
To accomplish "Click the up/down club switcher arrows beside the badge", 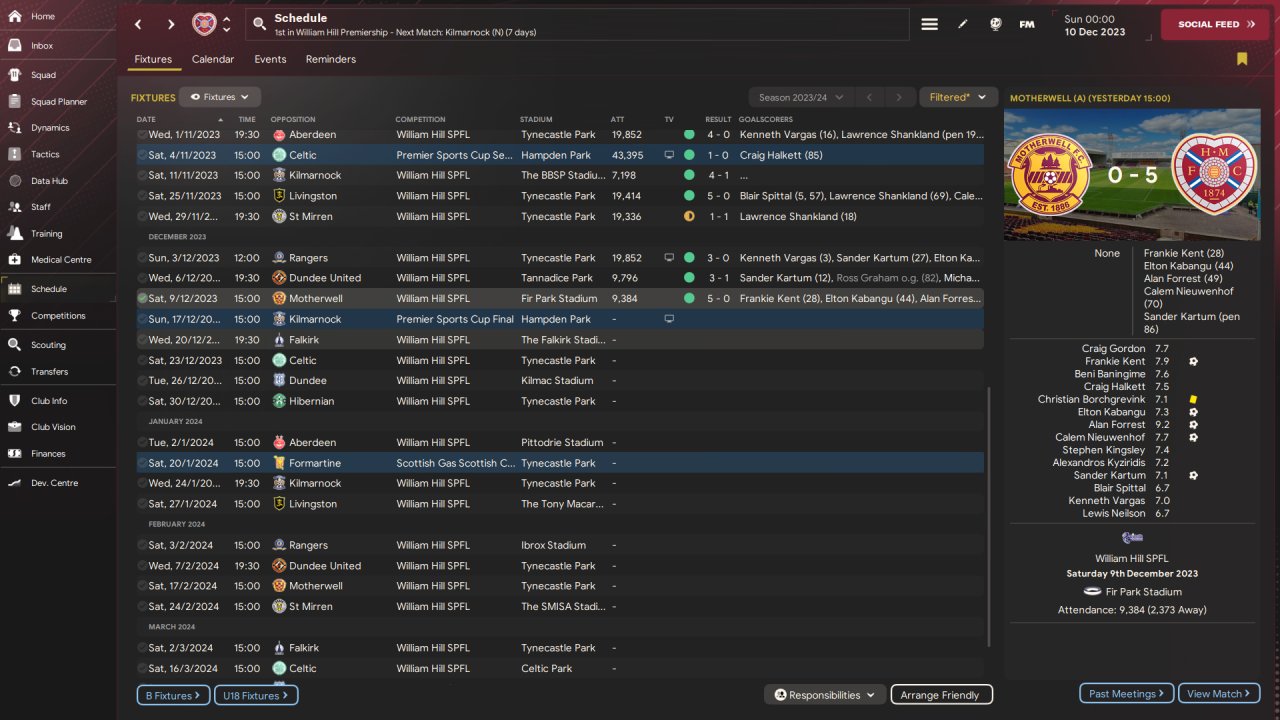I will [x=227, y=24].
